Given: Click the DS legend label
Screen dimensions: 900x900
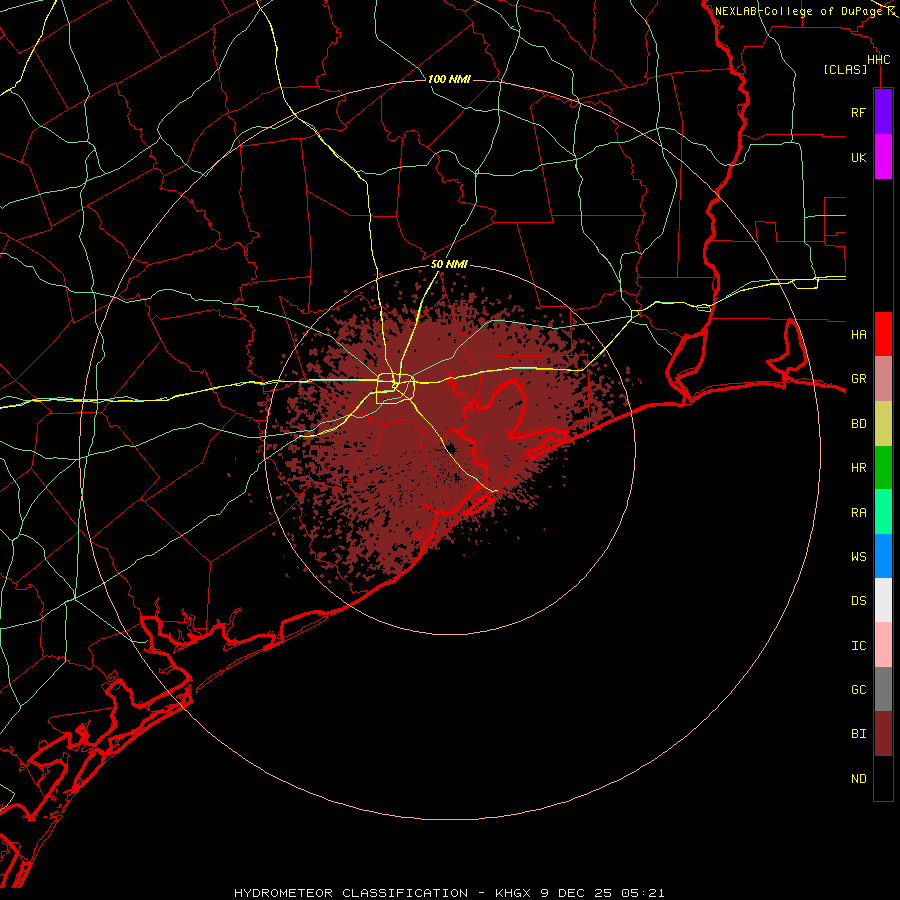Looking at the screenshot, I should (x=858, y=601).
